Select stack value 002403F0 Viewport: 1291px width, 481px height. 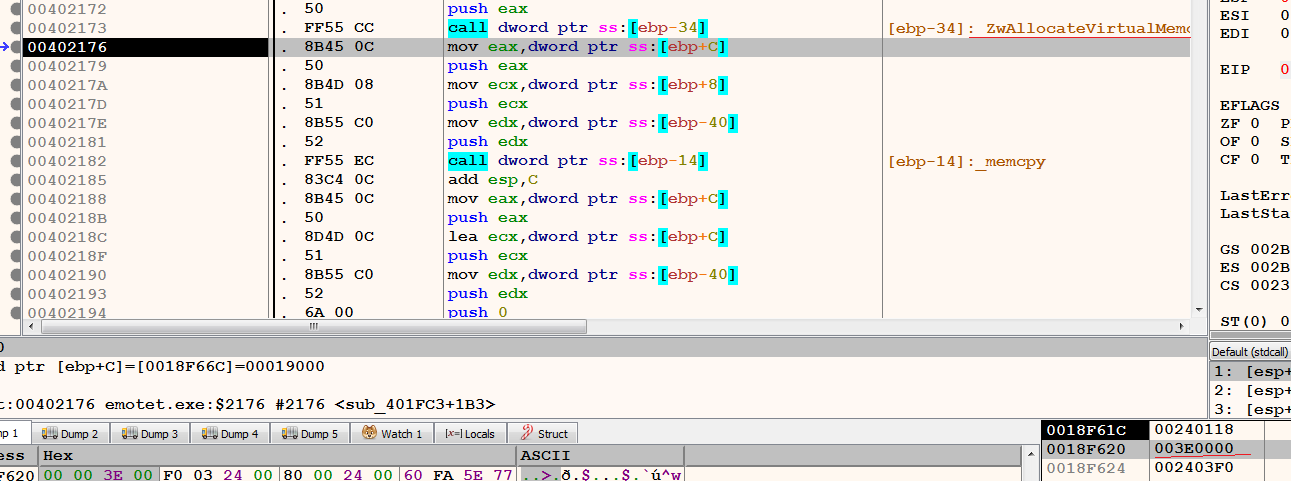tap(1194, 468)
